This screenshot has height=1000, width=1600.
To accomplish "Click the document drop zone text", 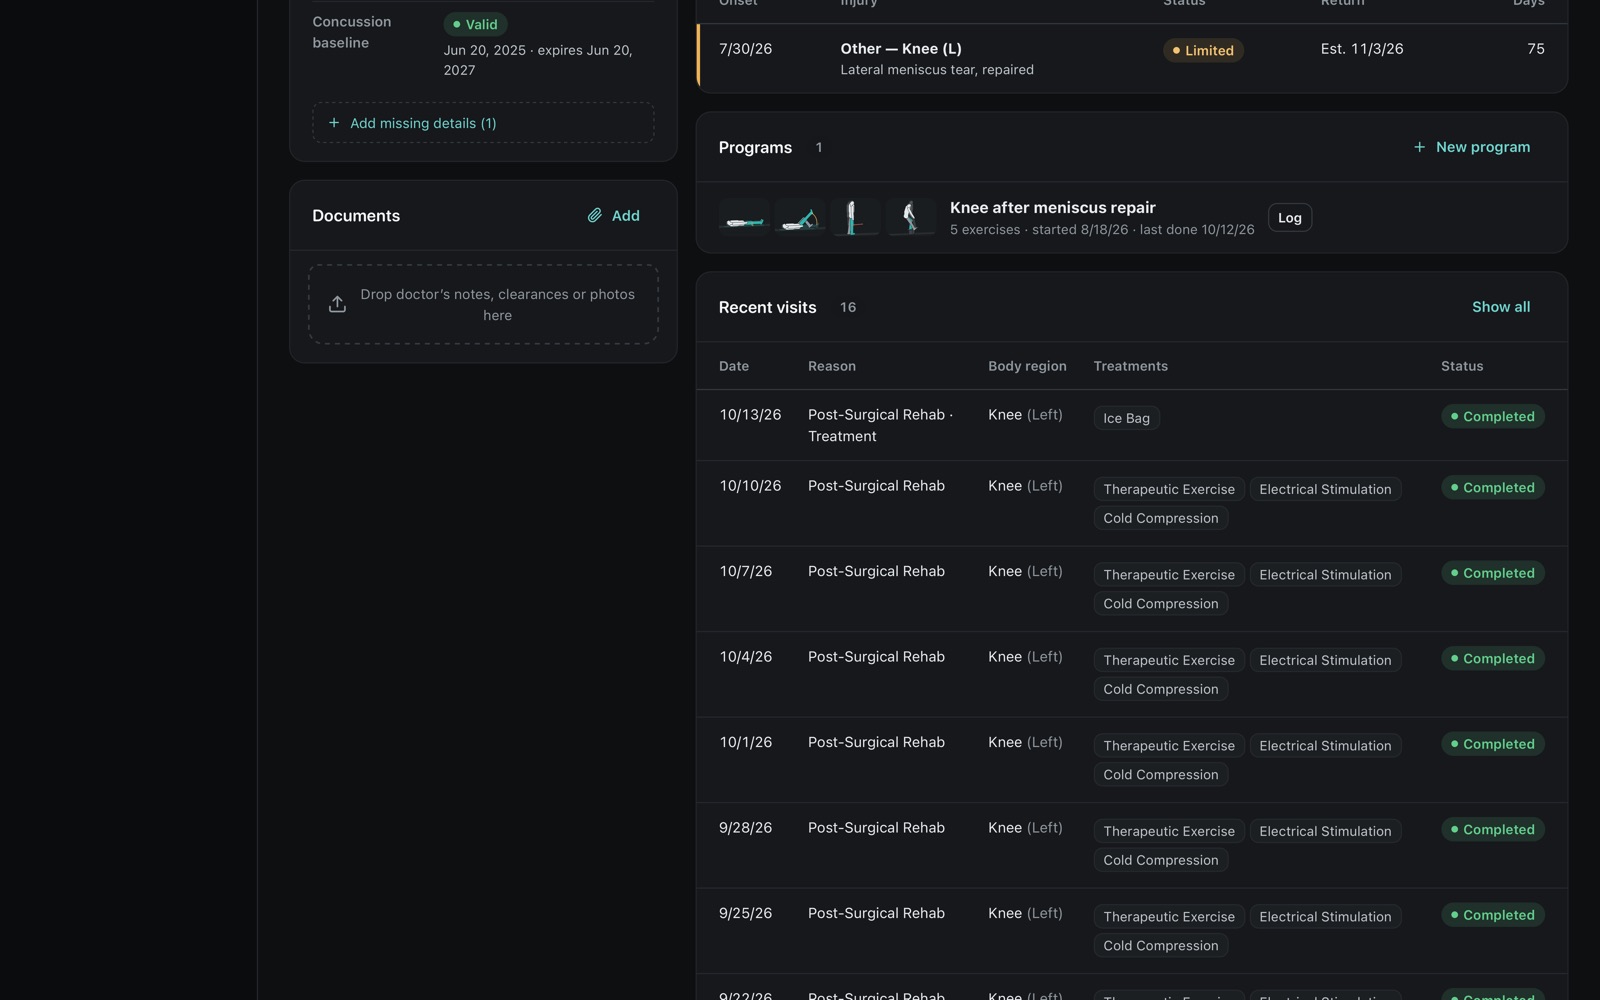I will [498, 305].
